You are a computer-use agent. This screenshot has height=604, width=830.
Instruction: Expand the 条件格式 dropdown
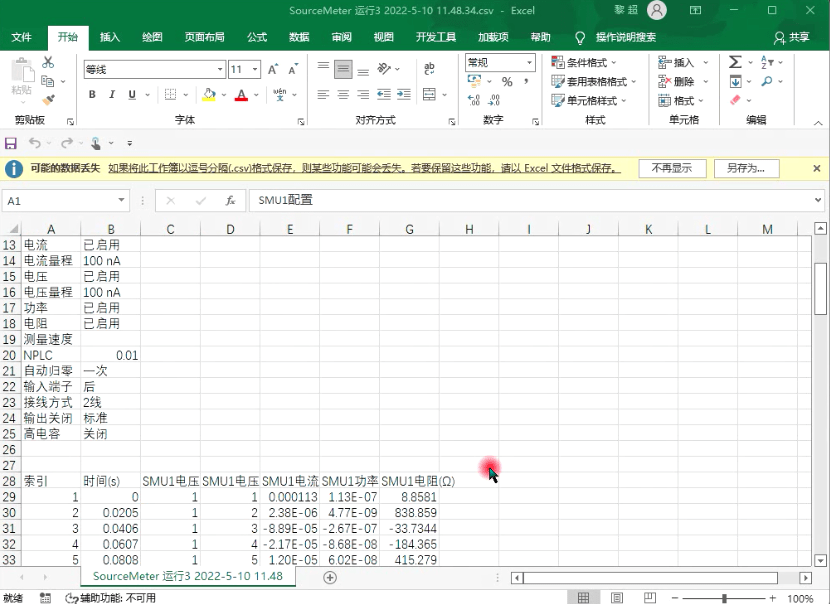click(614, 62)
